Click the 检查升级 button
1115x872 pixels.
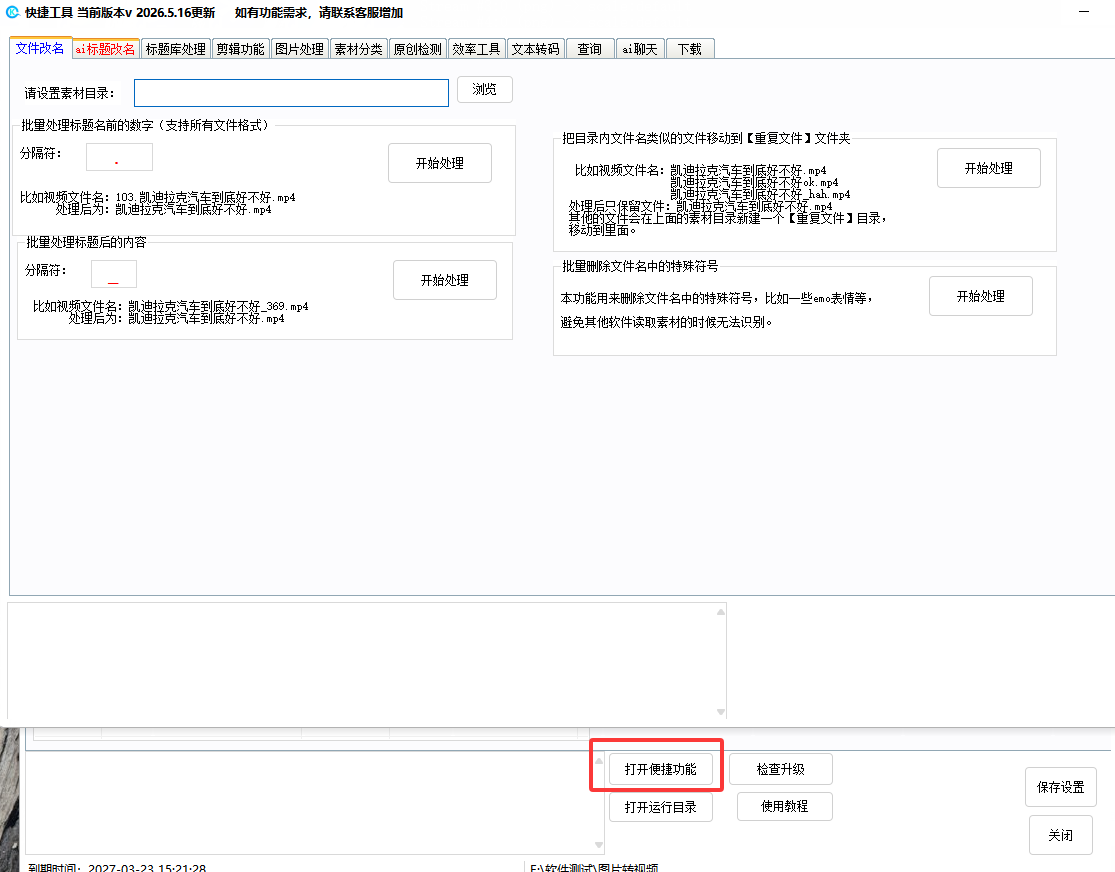[x=781, y=769]
